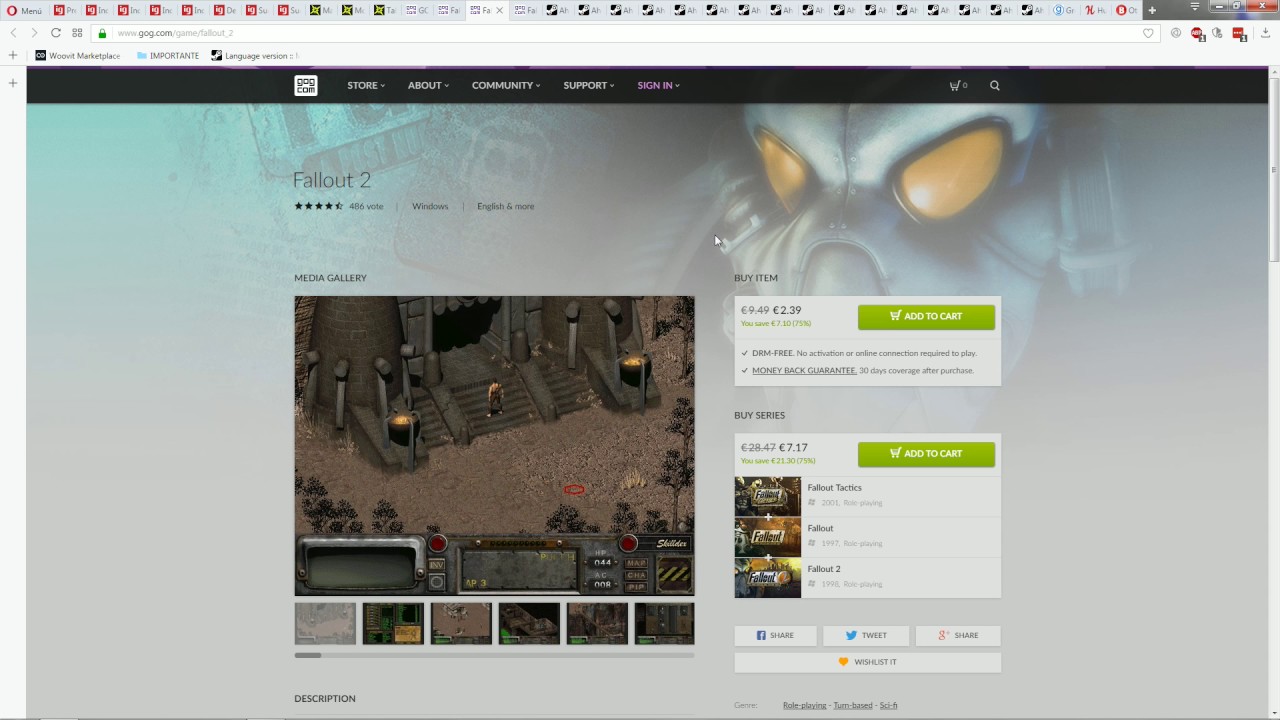Open the Language version bookmark
The image size is (1280, 720).
click(x=255, y=56)
